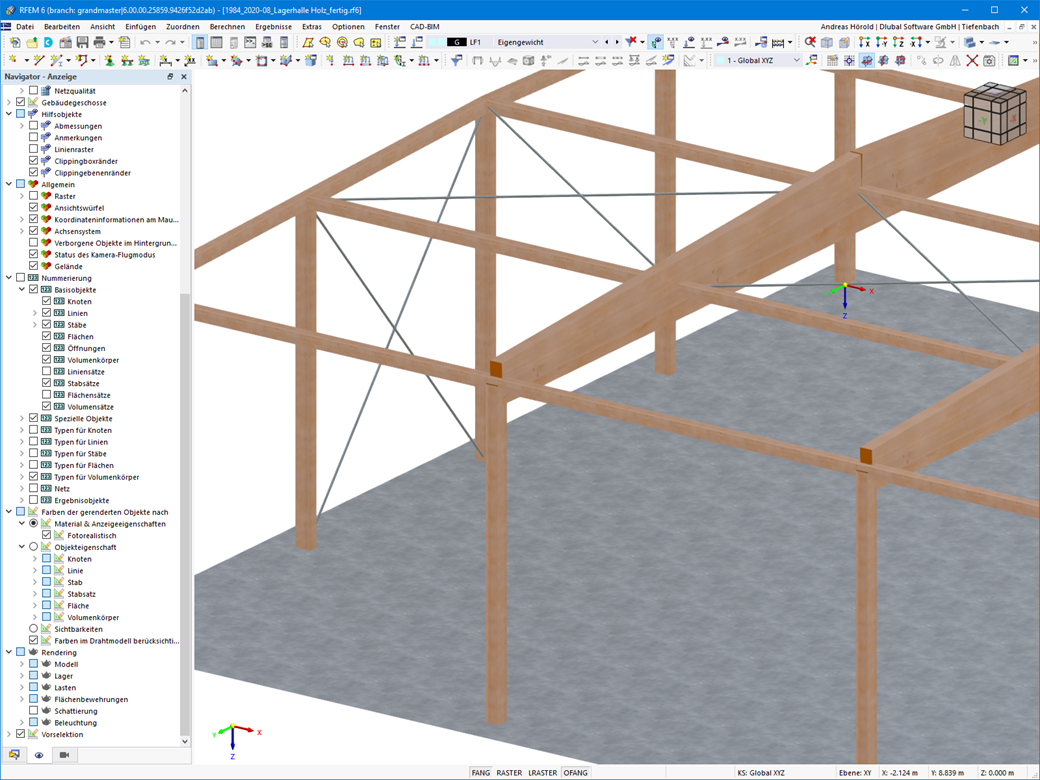The width and height of the screenshot is (1040, 780).
Task: Click the view in Z direction icon
Action: [899, 43]
